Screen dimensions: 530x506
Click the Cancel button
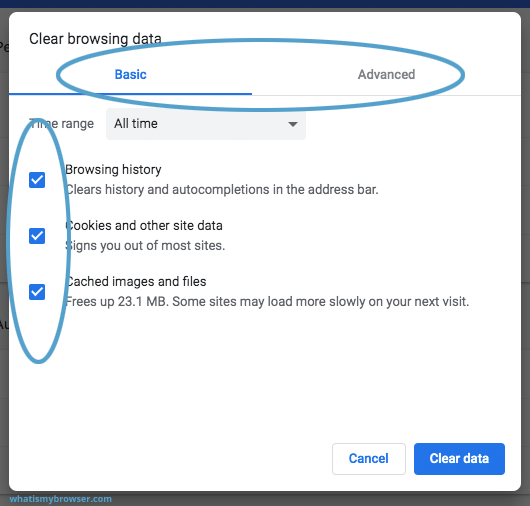point(369,459)
